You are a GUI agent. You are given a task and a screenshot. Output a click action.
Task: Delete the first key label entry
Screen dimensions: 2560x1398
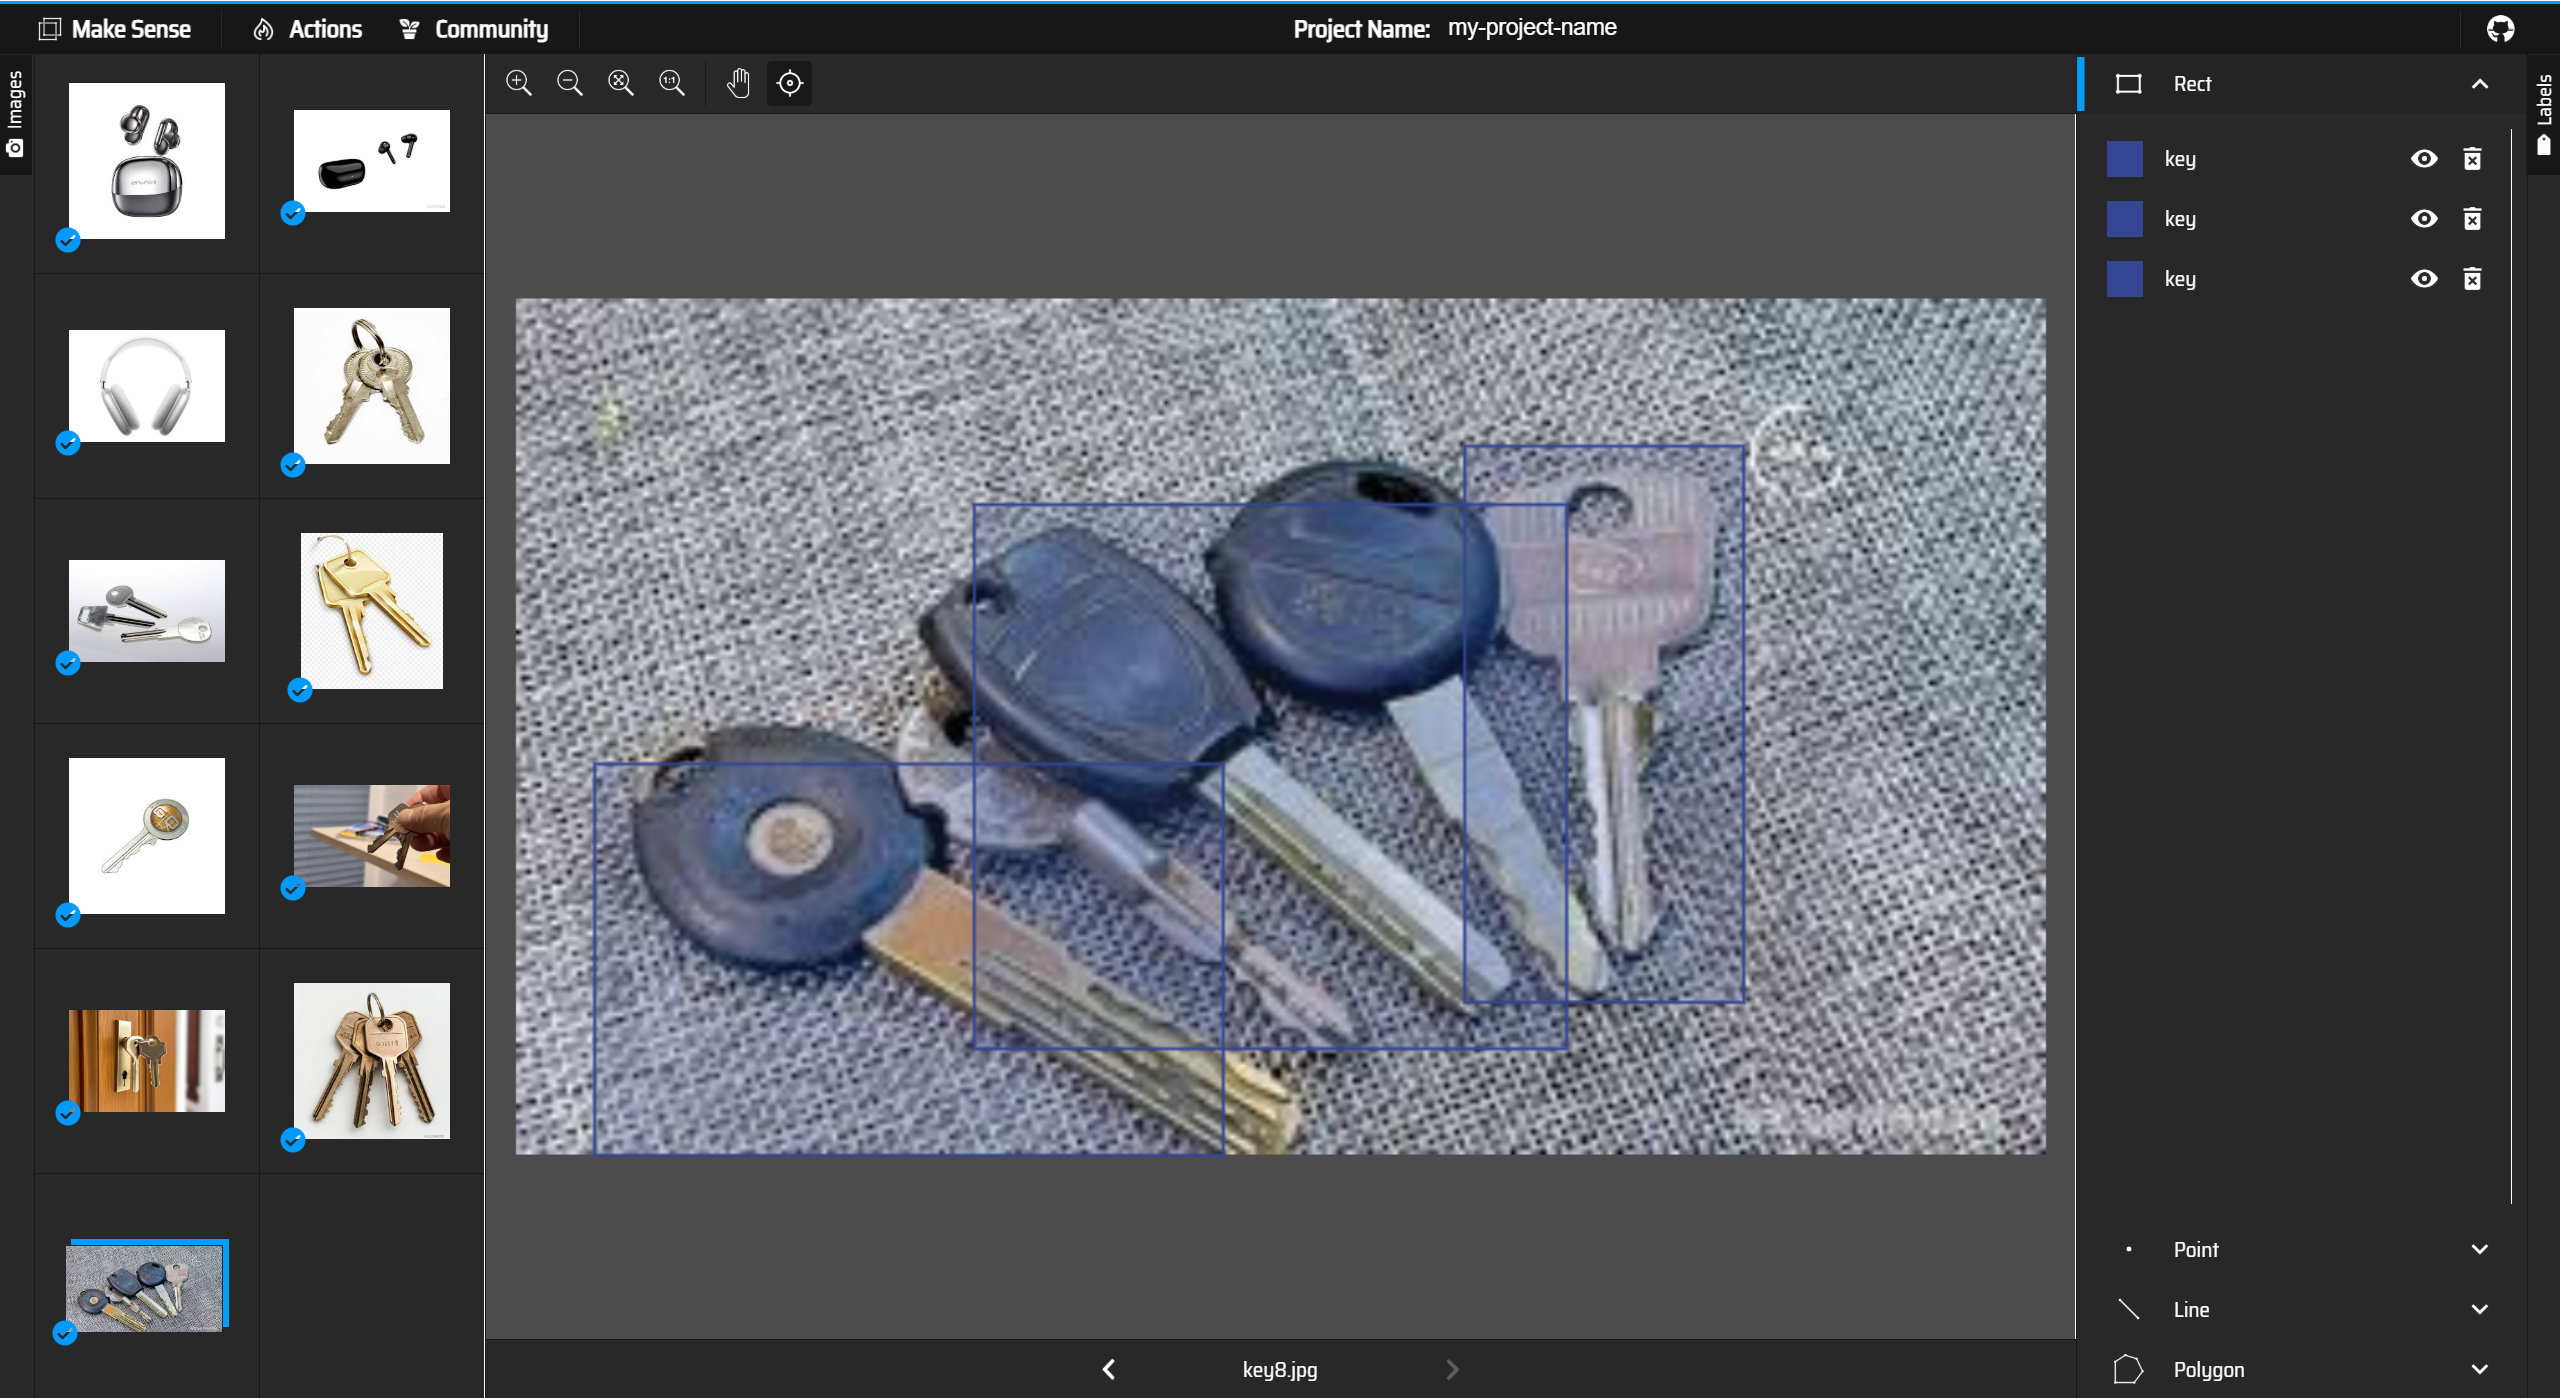(2472, 159)
